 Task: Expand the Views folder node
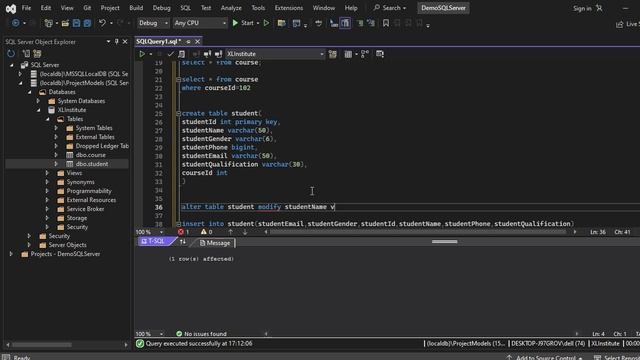pos(47,173)
